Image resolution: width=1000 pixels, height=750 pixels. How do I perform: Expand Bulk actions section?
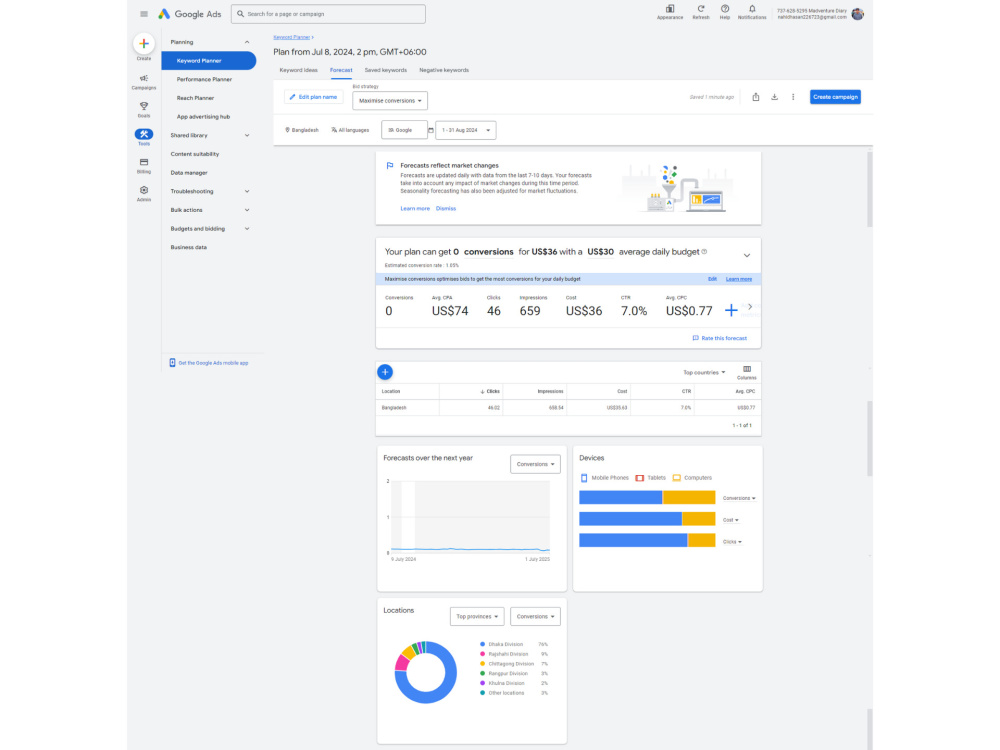coord(247,210)
